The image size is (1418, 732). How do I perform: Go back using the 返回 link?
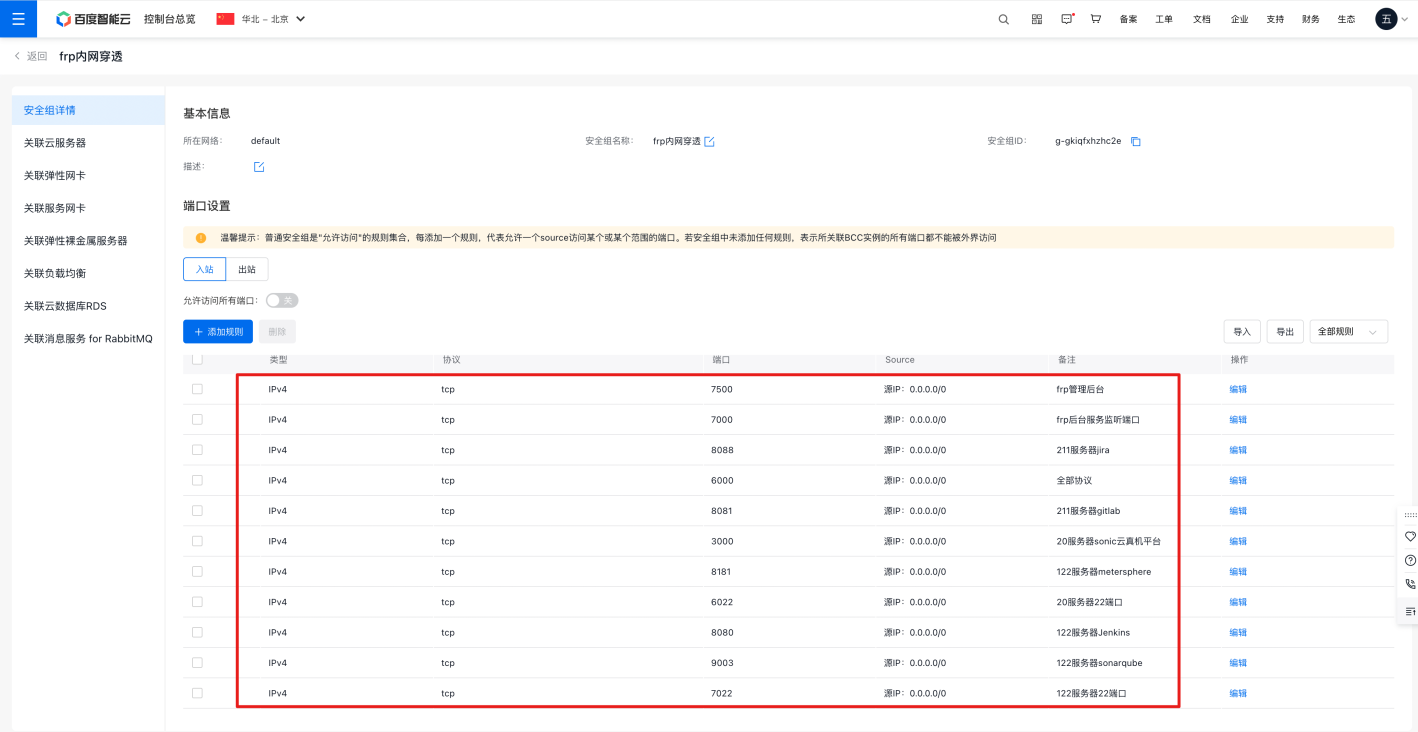(31, 57)
